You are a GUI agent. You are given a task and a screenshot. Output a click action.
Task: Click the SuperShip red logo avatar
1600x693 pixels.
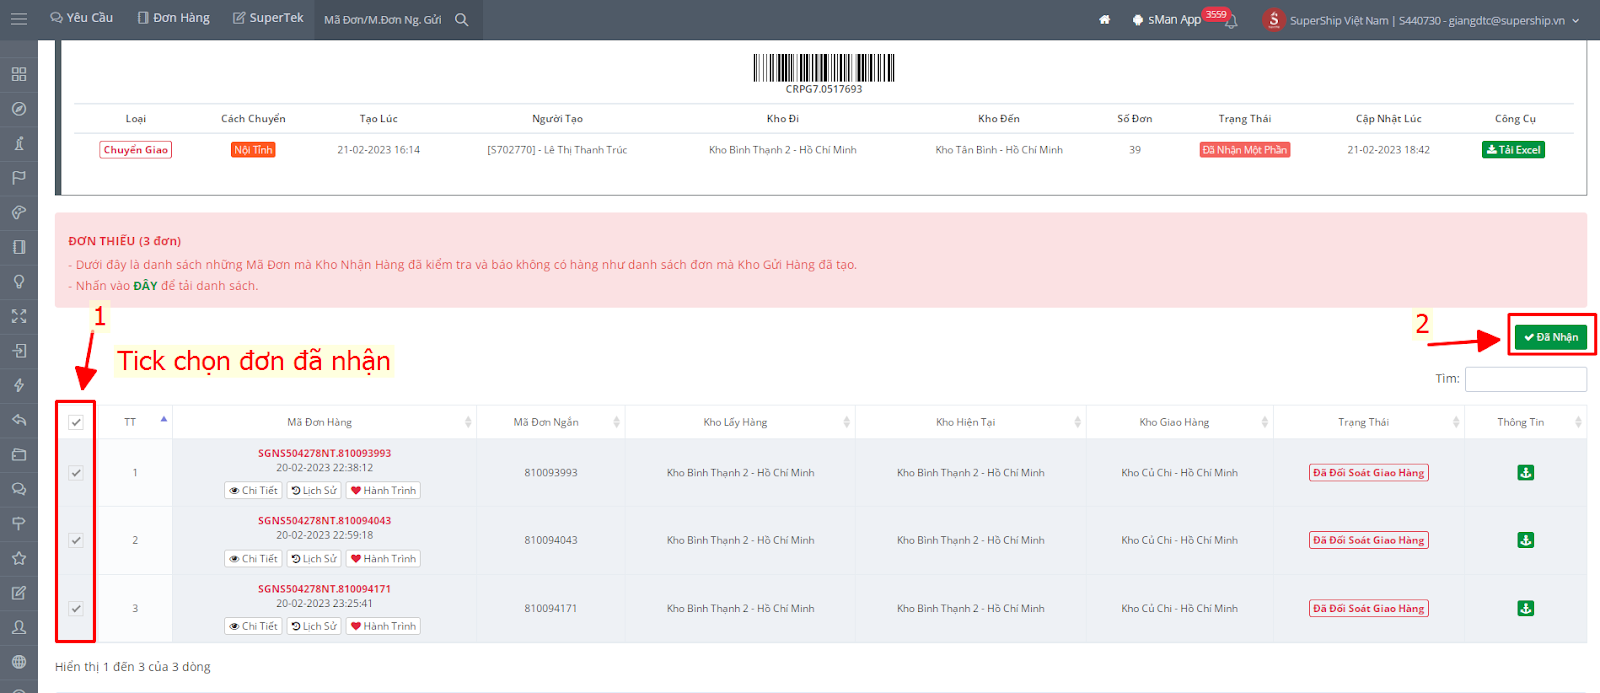(1273, 20)
